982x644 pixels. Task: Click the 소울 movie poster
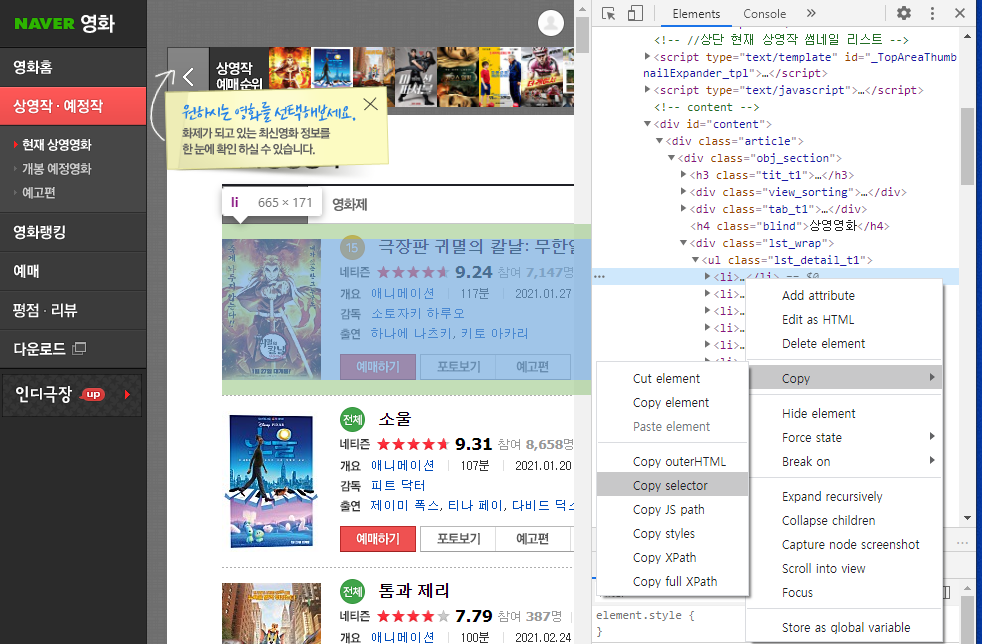pyautogui.click(x=271, y=481)
